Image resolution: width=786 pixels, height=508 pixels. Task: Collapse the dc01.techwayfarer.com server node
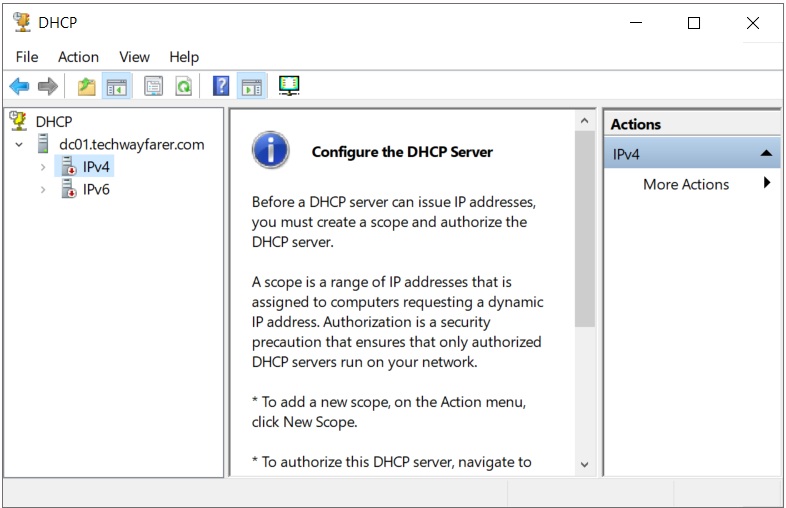pos(19,145)
